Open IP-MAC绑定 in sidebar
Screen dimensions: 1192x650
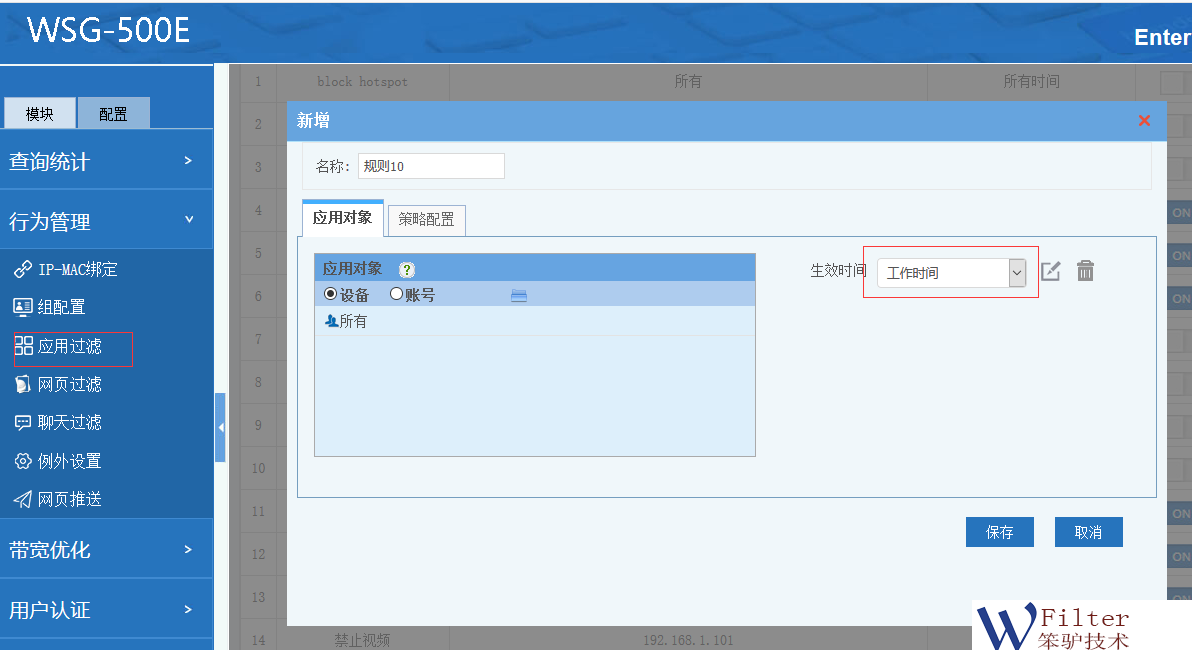pos(66,269)
